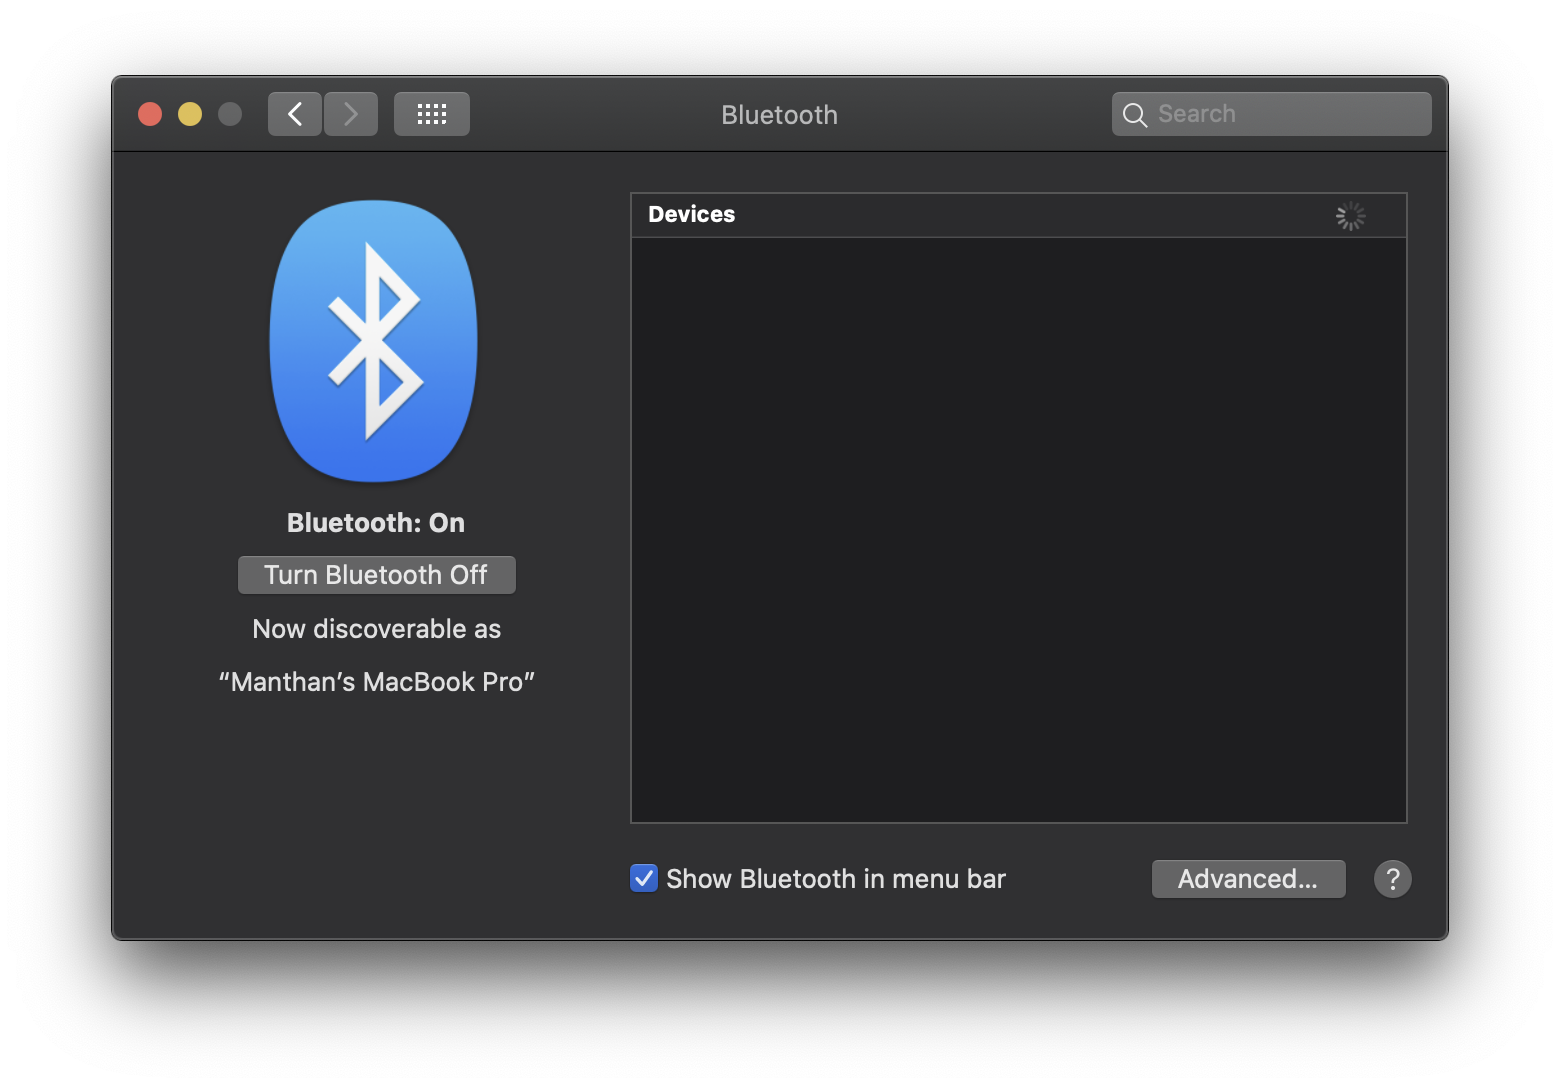Select the Devices section label
The height and width of the screenshot is (1088, 1560).
(691, 214)
